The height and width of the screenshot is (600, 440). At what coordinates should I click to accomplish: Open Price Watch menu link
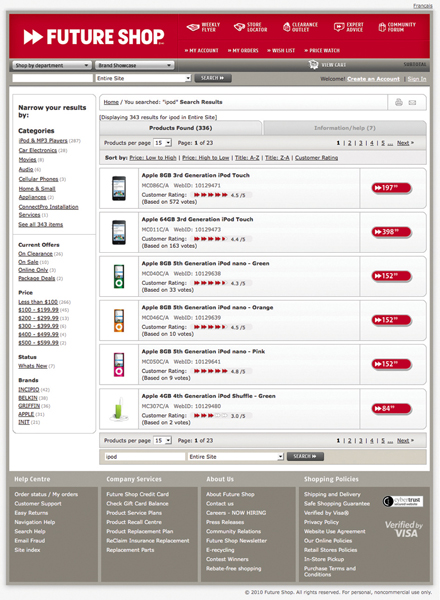322,51
